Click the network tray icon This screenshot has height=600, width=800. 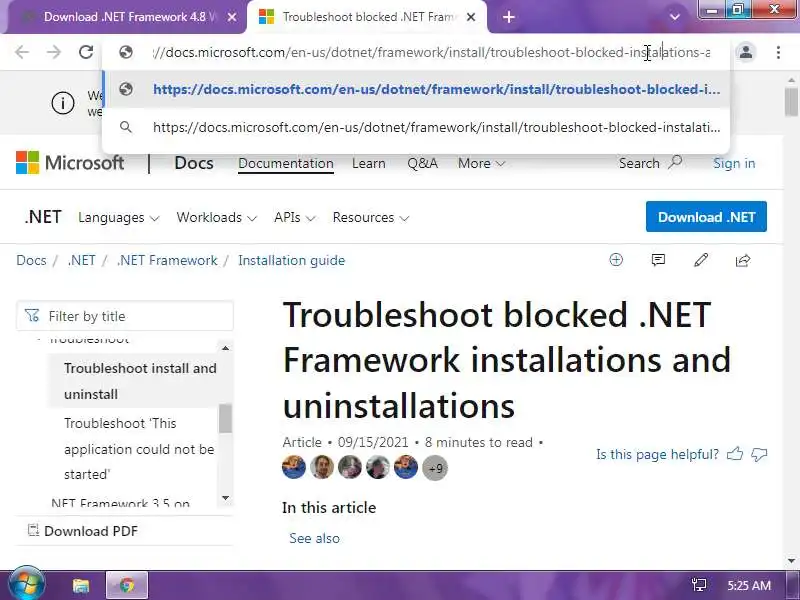698,585
